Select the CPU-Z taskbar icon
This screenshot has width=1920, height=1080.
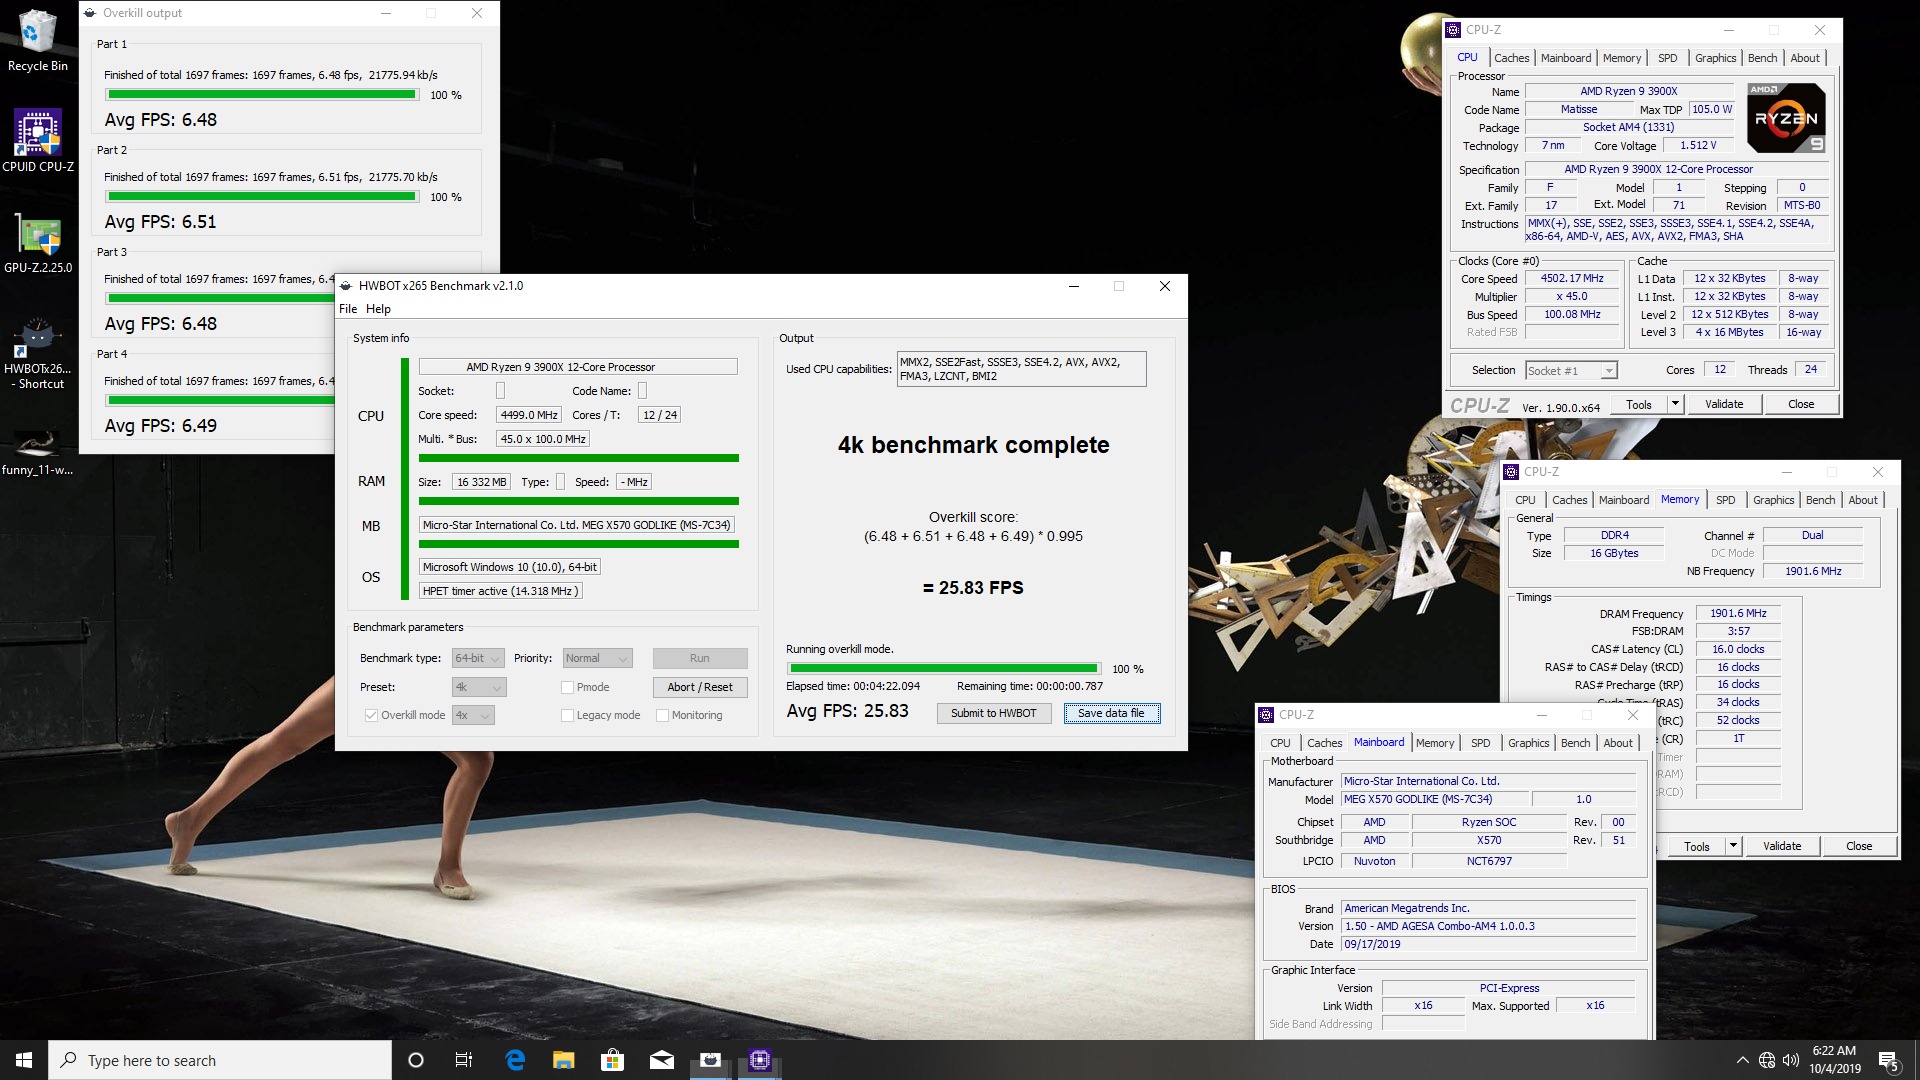point(760,1060)
